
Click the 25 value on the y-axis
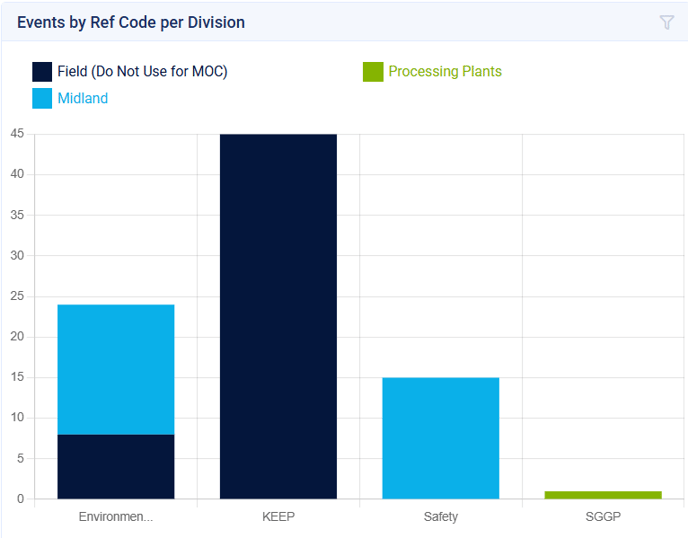tap(17, 296)
